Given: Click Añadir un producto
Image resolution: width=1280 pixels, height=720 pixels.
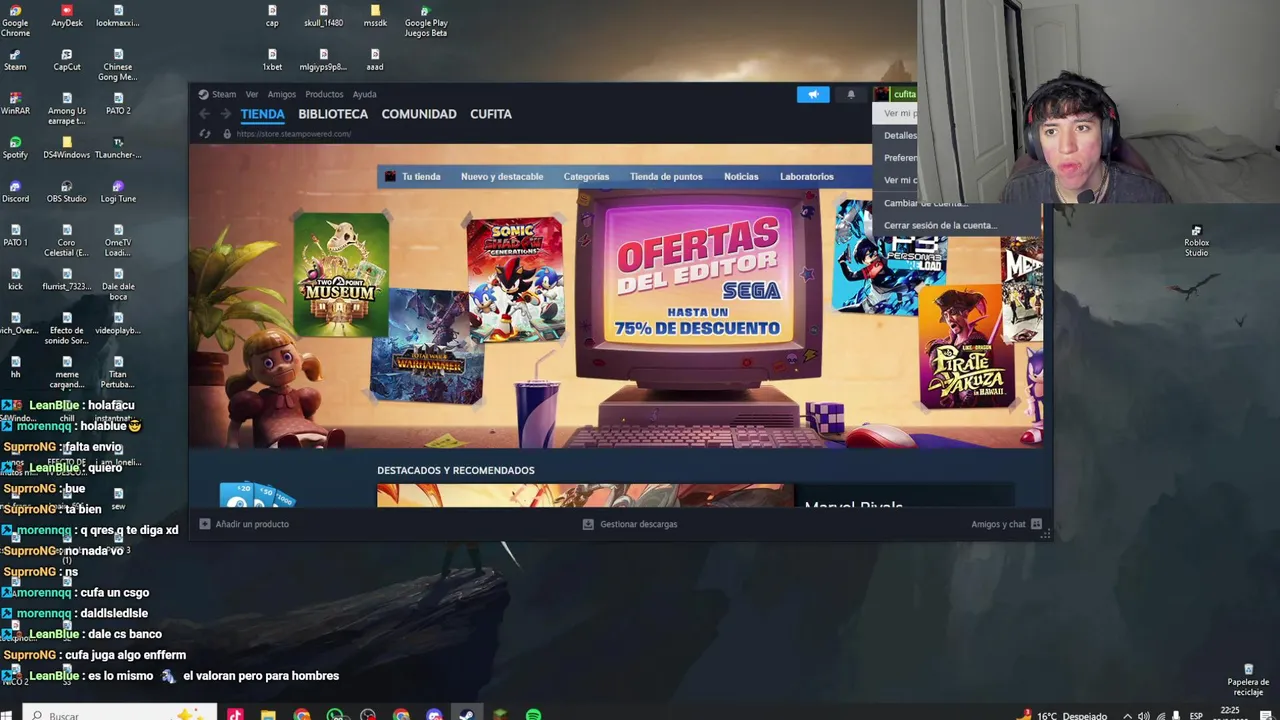Looking at the screenshot, I should tap(244, 524).
